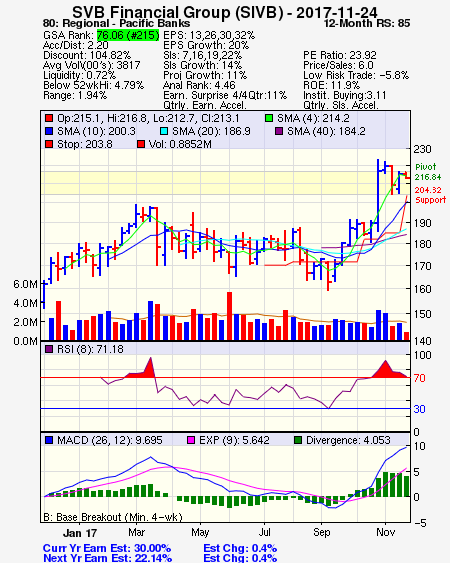Click the purple SMA (40) legend swatch

tap(279, 131)
